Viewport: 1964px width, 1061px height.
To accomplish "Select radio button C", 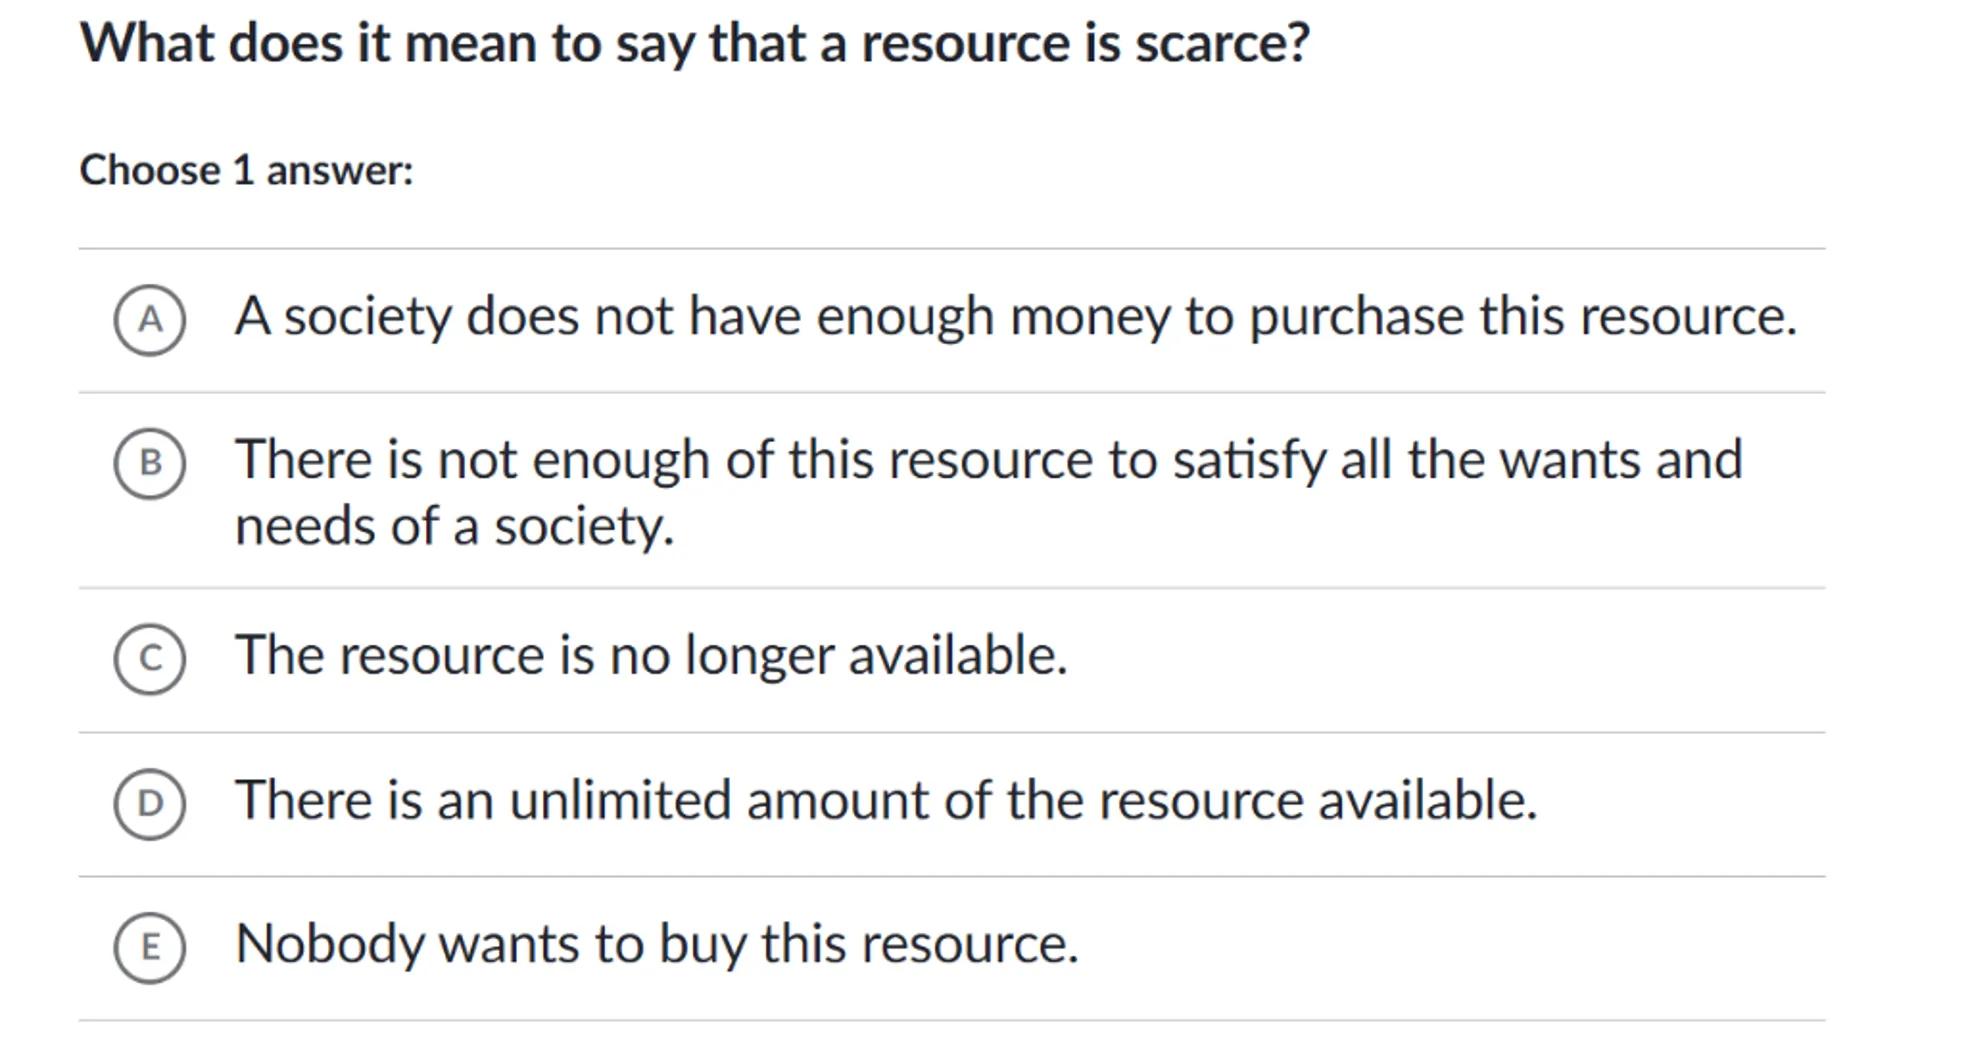I will pos(150,658).
